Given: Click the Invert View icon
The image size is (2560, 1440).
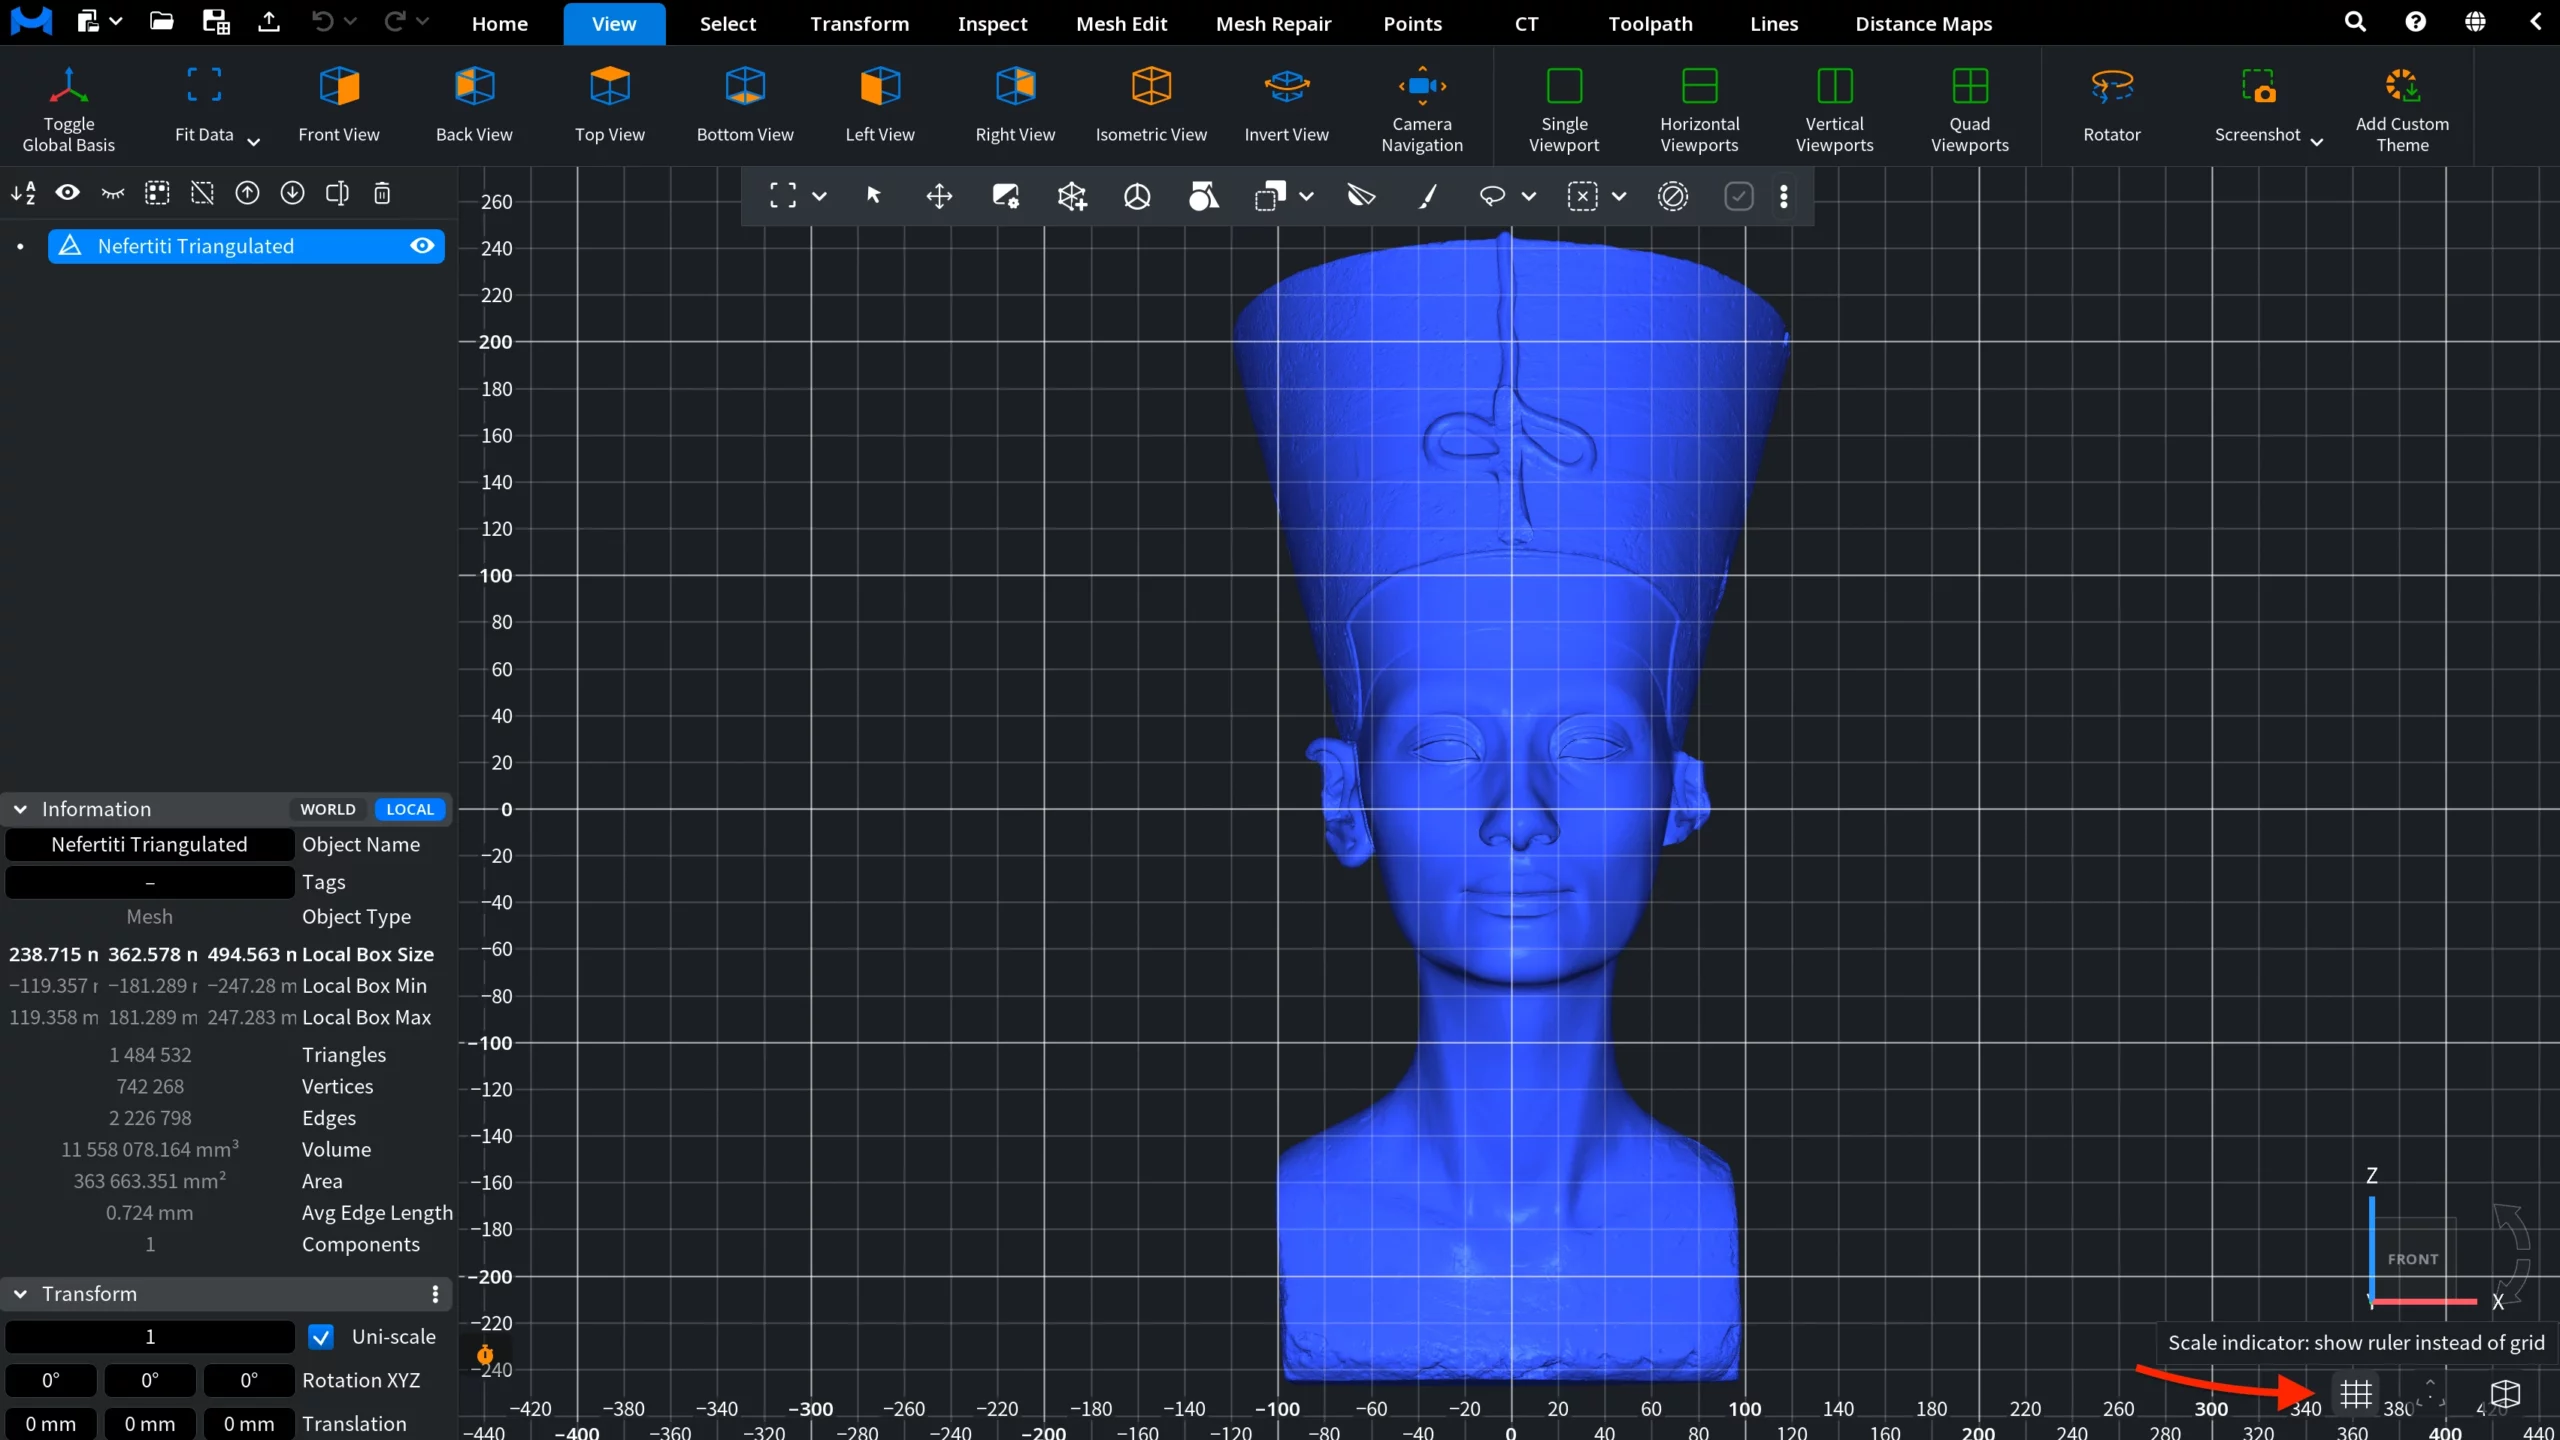Looking at the screenshot, I should coord(1286,87).
